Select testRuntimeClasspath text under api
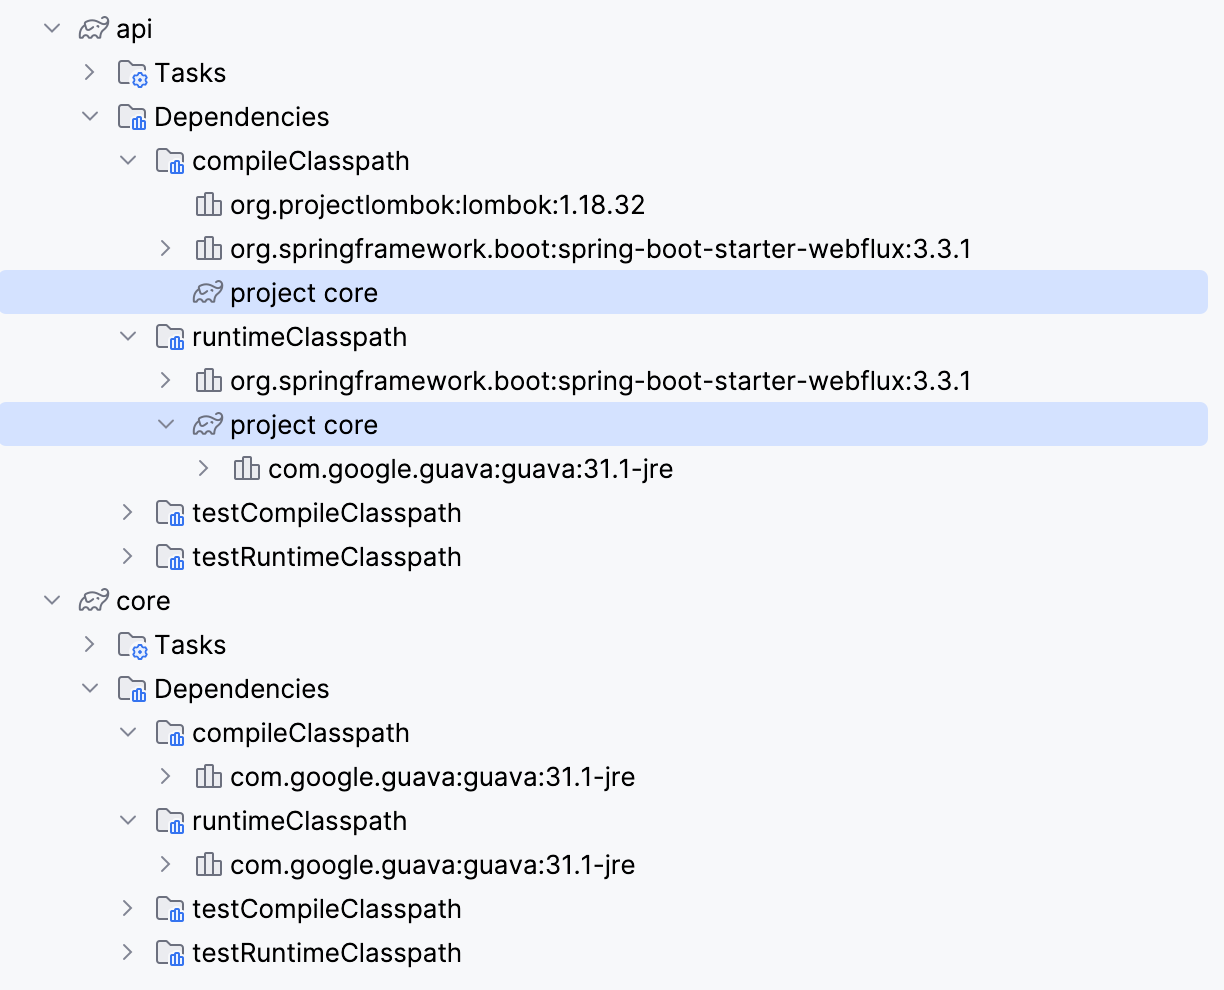Viewport: 1224px width, 990px height. click(x=327, y=557)
